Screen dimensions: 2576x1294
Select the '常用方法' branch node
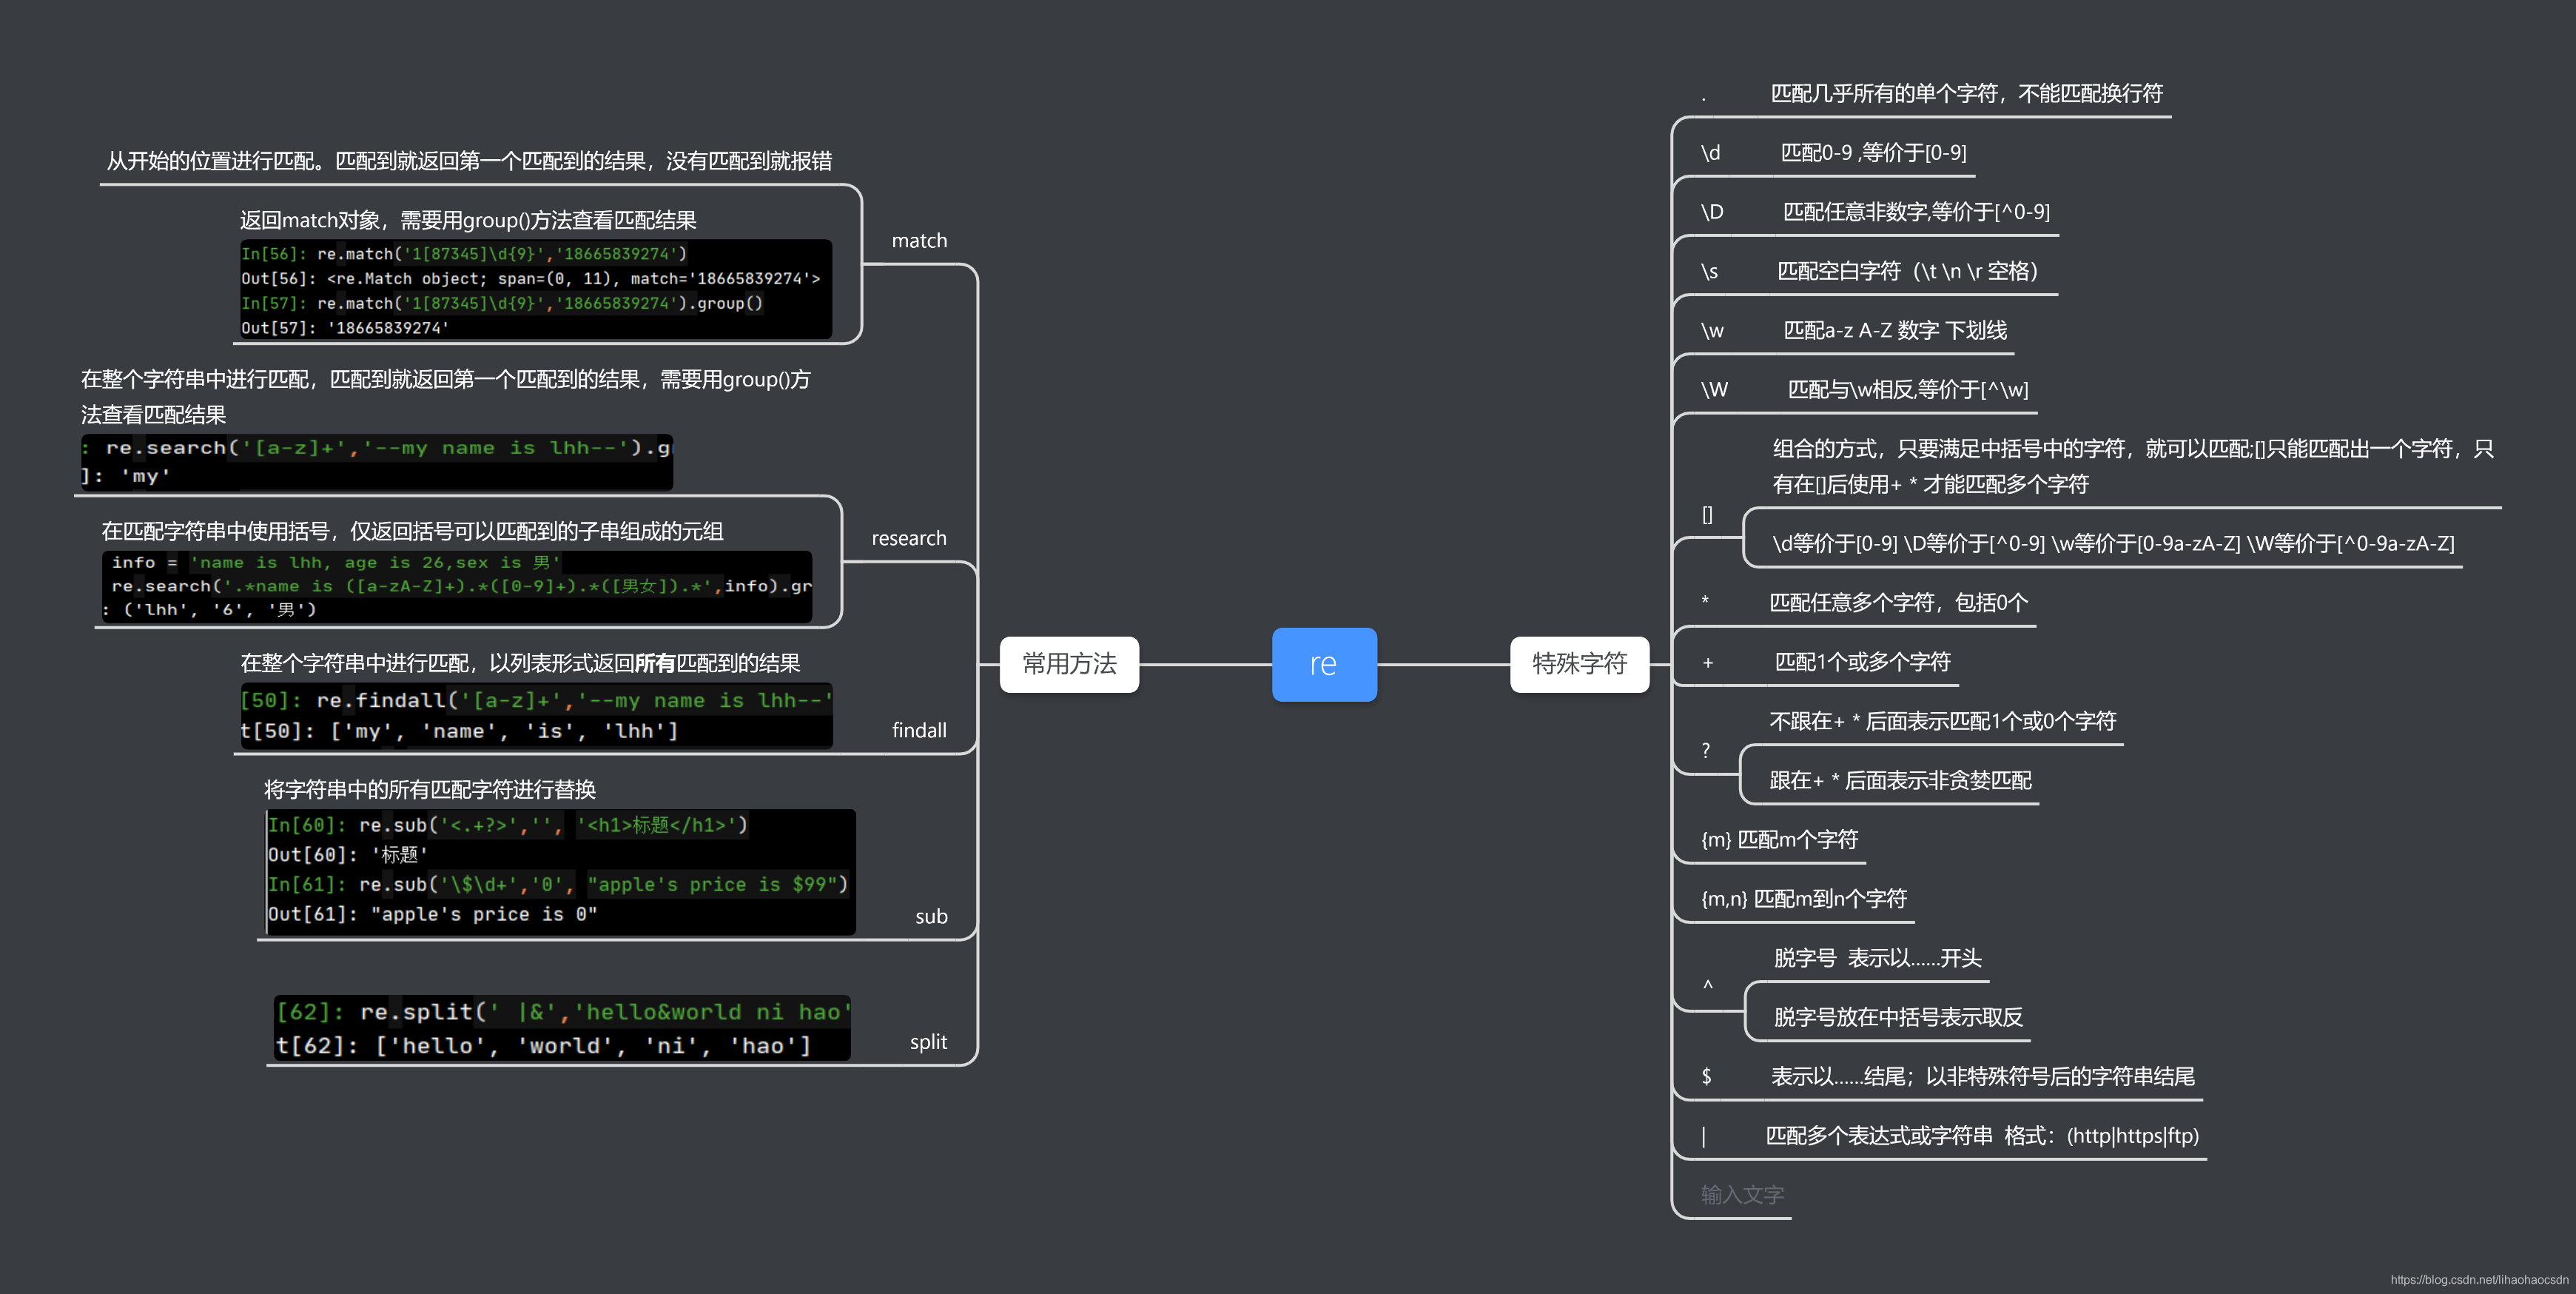1069,664
